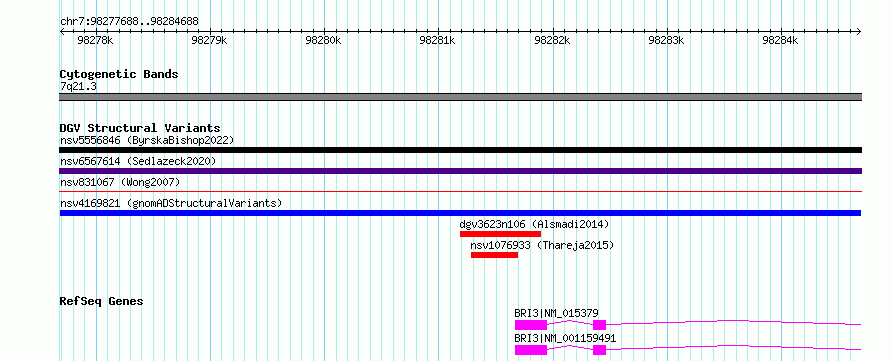Click the nsv5556846 (ByrskaBishop2022) label
The width and height of the screenshot is (890, 361).
click(x=147, y=140)
